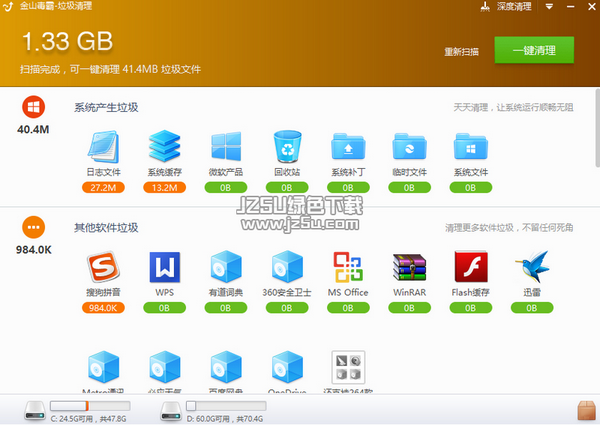600x426 pixels.
Task: Open the 回收站 recycle bin icon
Action: click(x=287, y=146)
